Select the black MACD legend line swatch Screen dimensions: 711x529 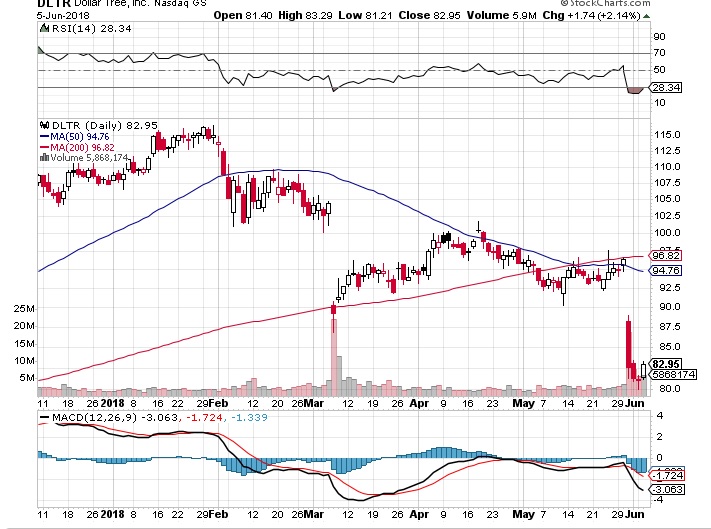click(44, 417)
